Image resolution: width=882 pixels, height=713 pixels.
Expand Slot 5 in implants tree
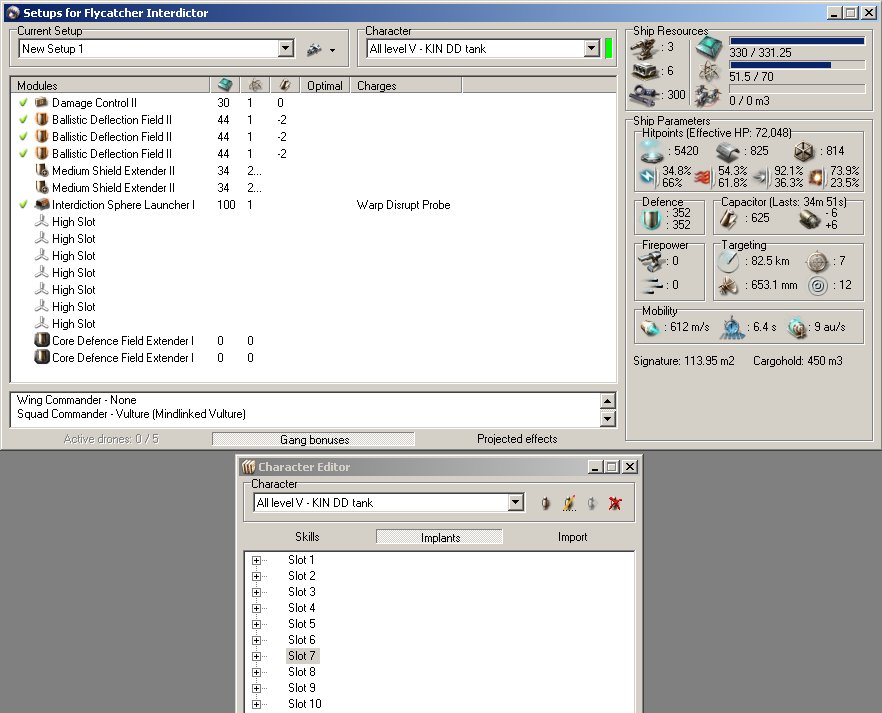tap(256, 624)
